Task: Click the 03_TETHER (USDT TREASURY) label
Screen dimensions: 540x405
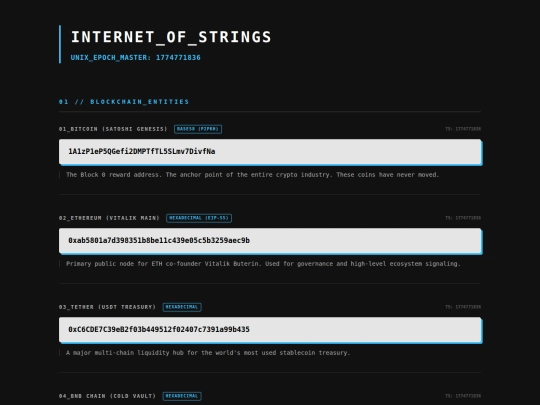Action: pyautogui.click(x=107, y=307)
